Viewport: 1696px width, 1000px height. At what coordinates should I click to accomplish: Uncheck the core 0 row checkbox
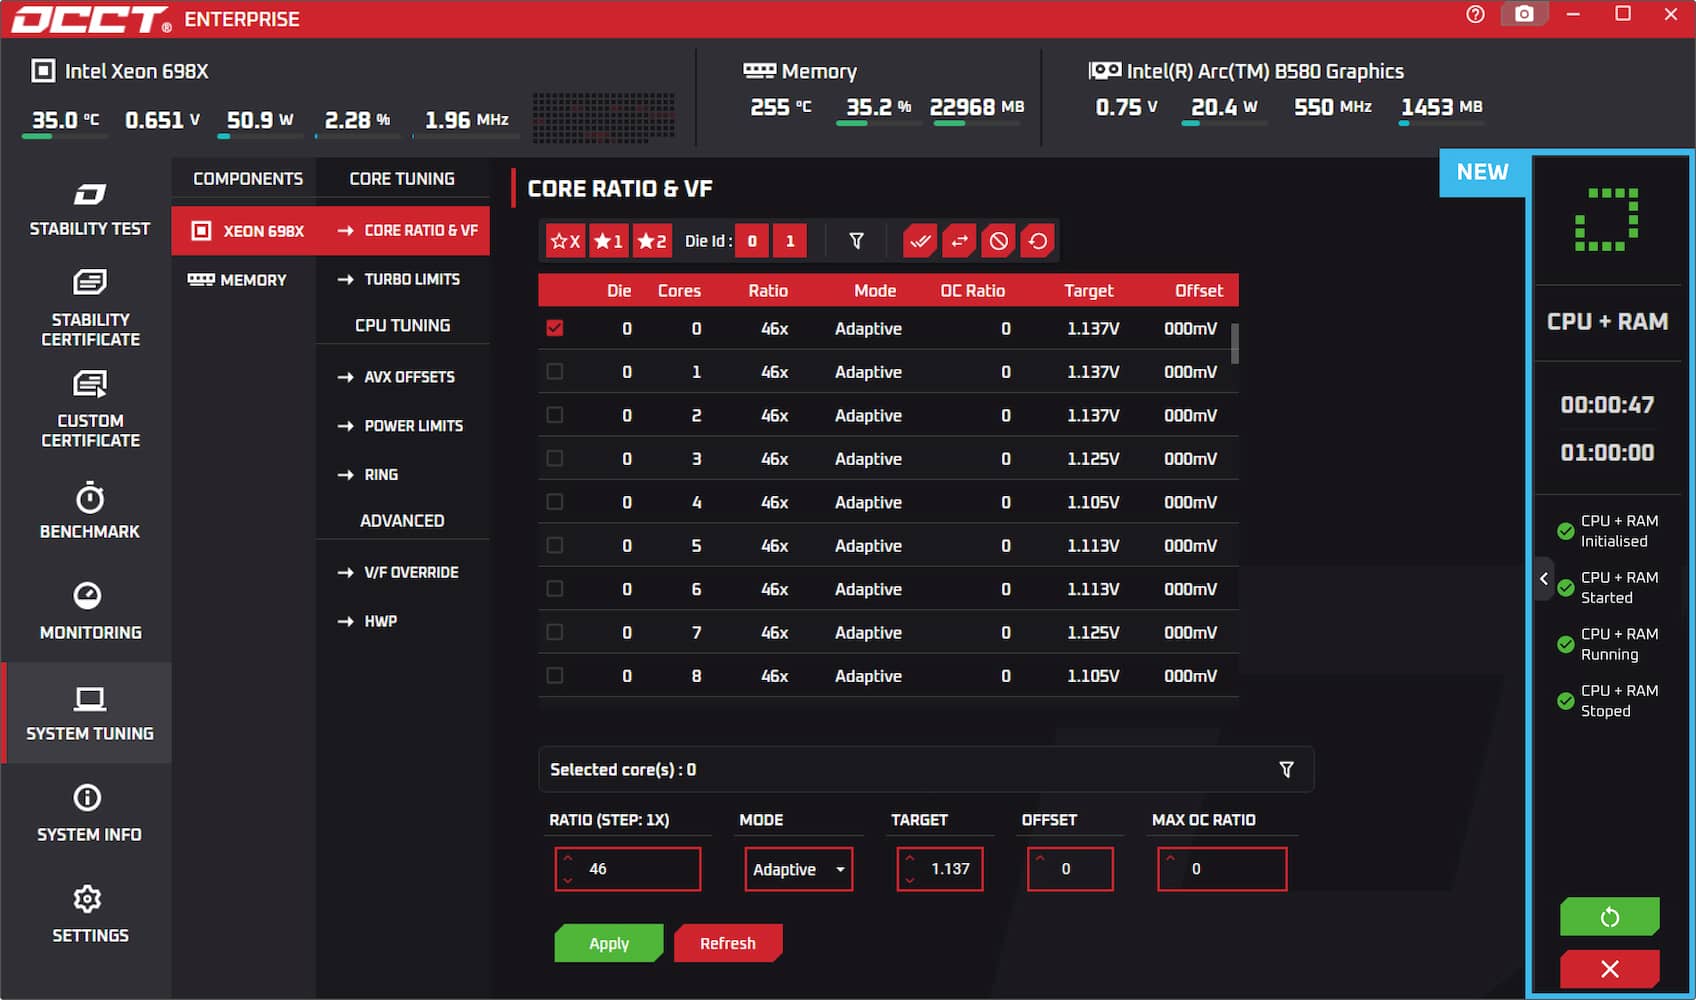pyautogui.click(x=555, y=328)
